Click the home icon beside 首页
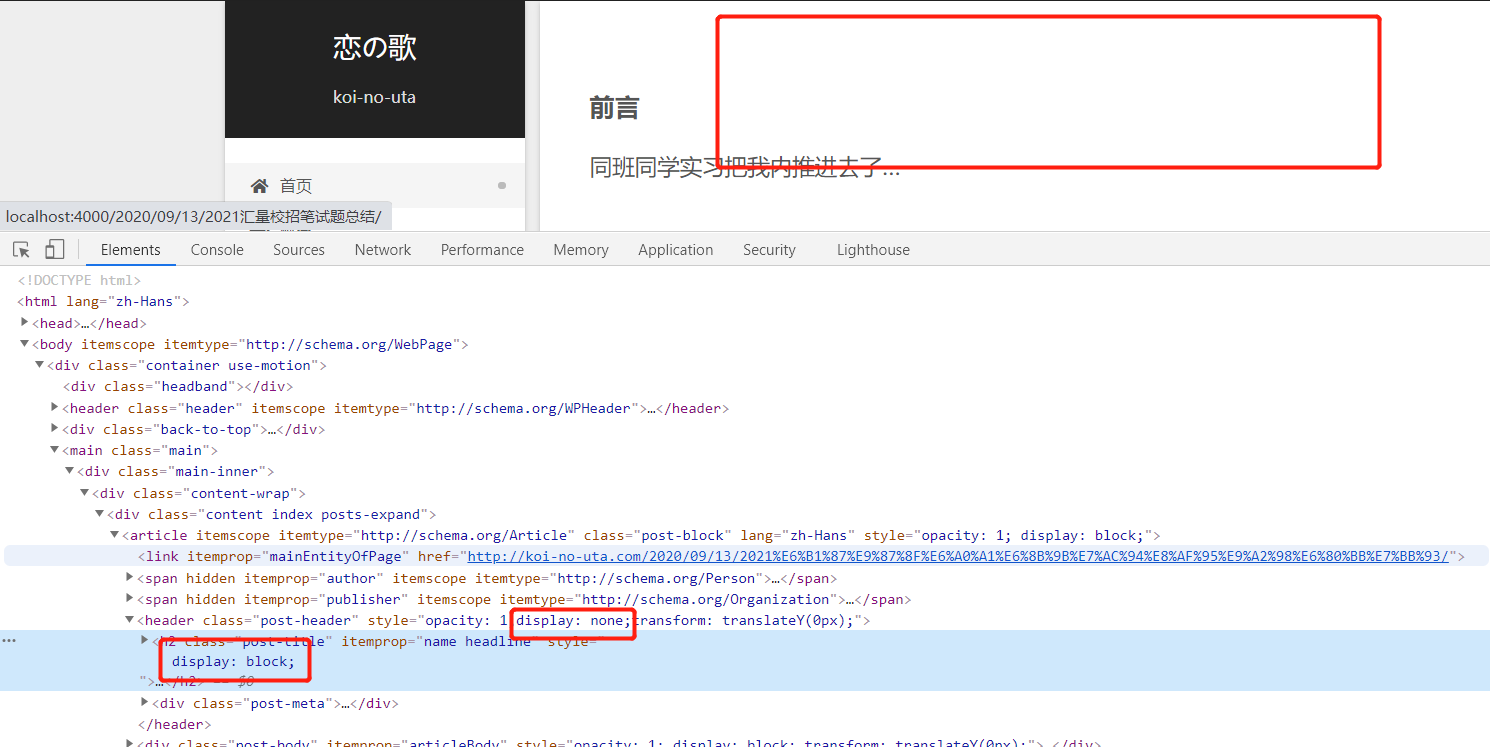The height and width of the screenshot is (747, 1490). [259, 185]
